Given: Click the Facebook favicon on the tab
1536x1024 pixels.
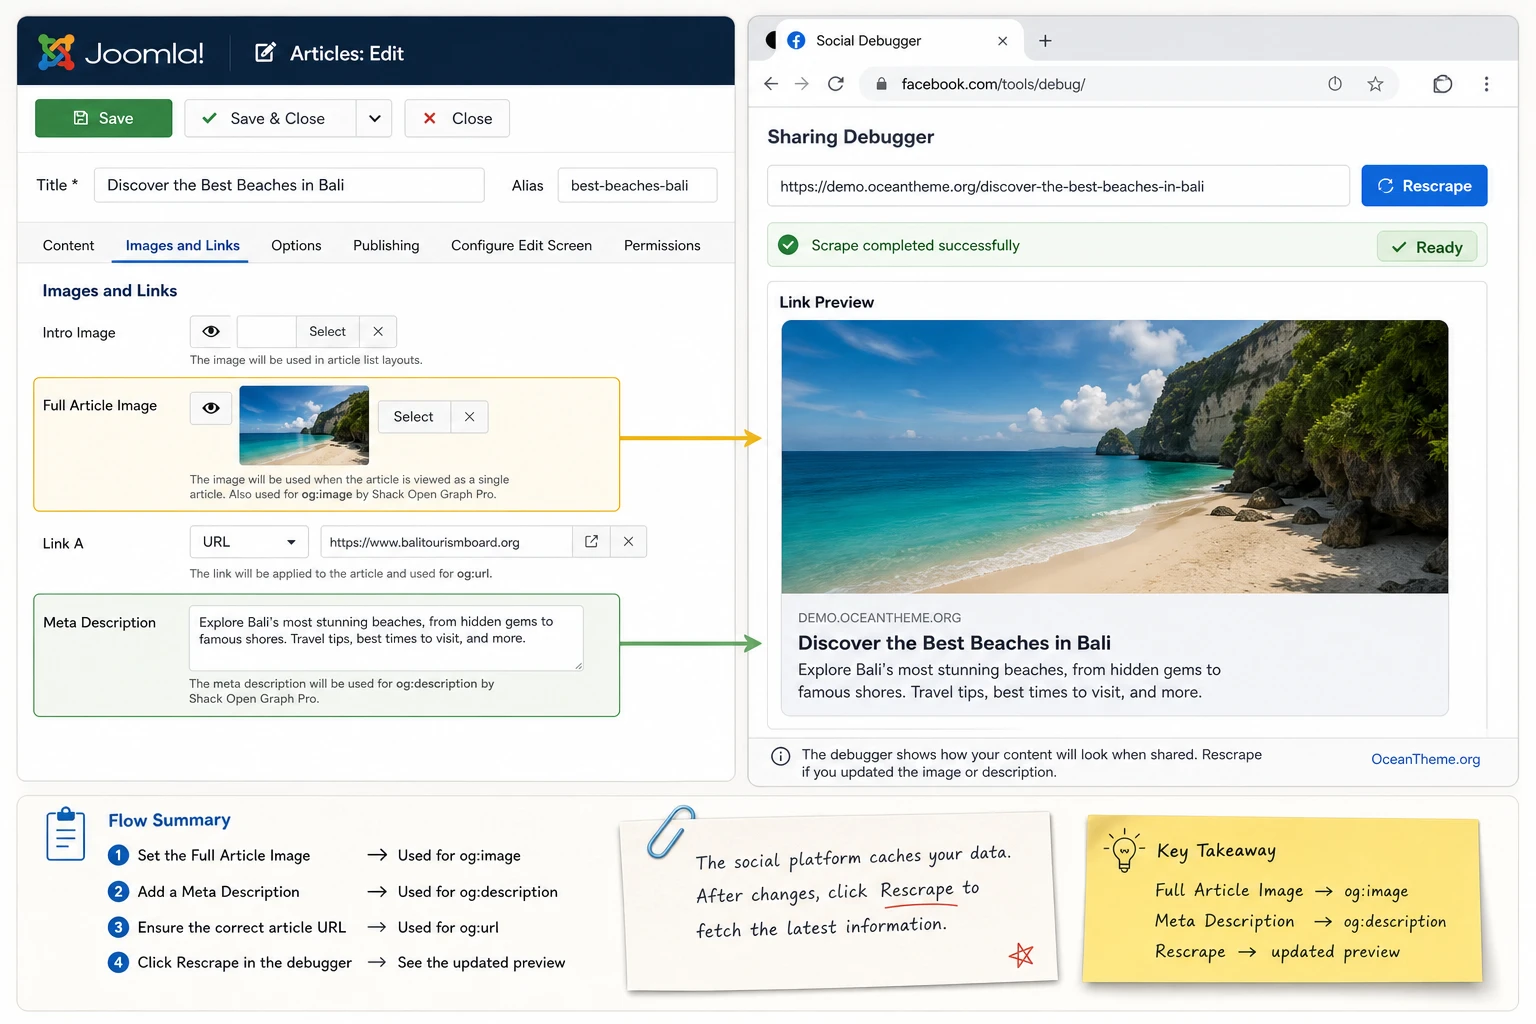Looking at the screenshot, I should pos(796,40).
